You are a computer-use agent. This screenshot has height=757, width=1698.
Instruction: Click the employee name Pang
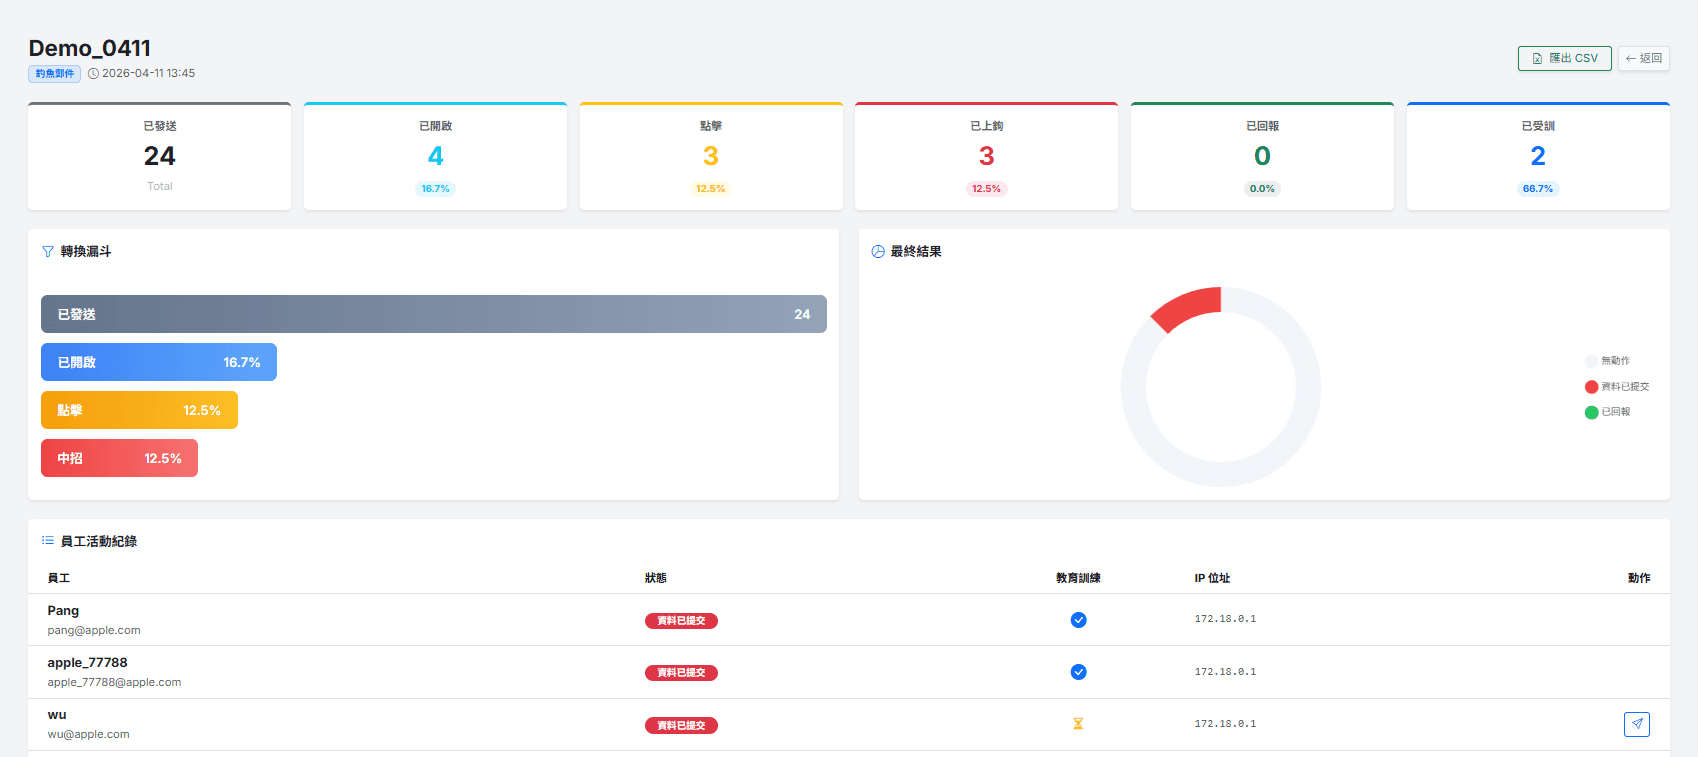pyautogui.click(x=63, y=611)
